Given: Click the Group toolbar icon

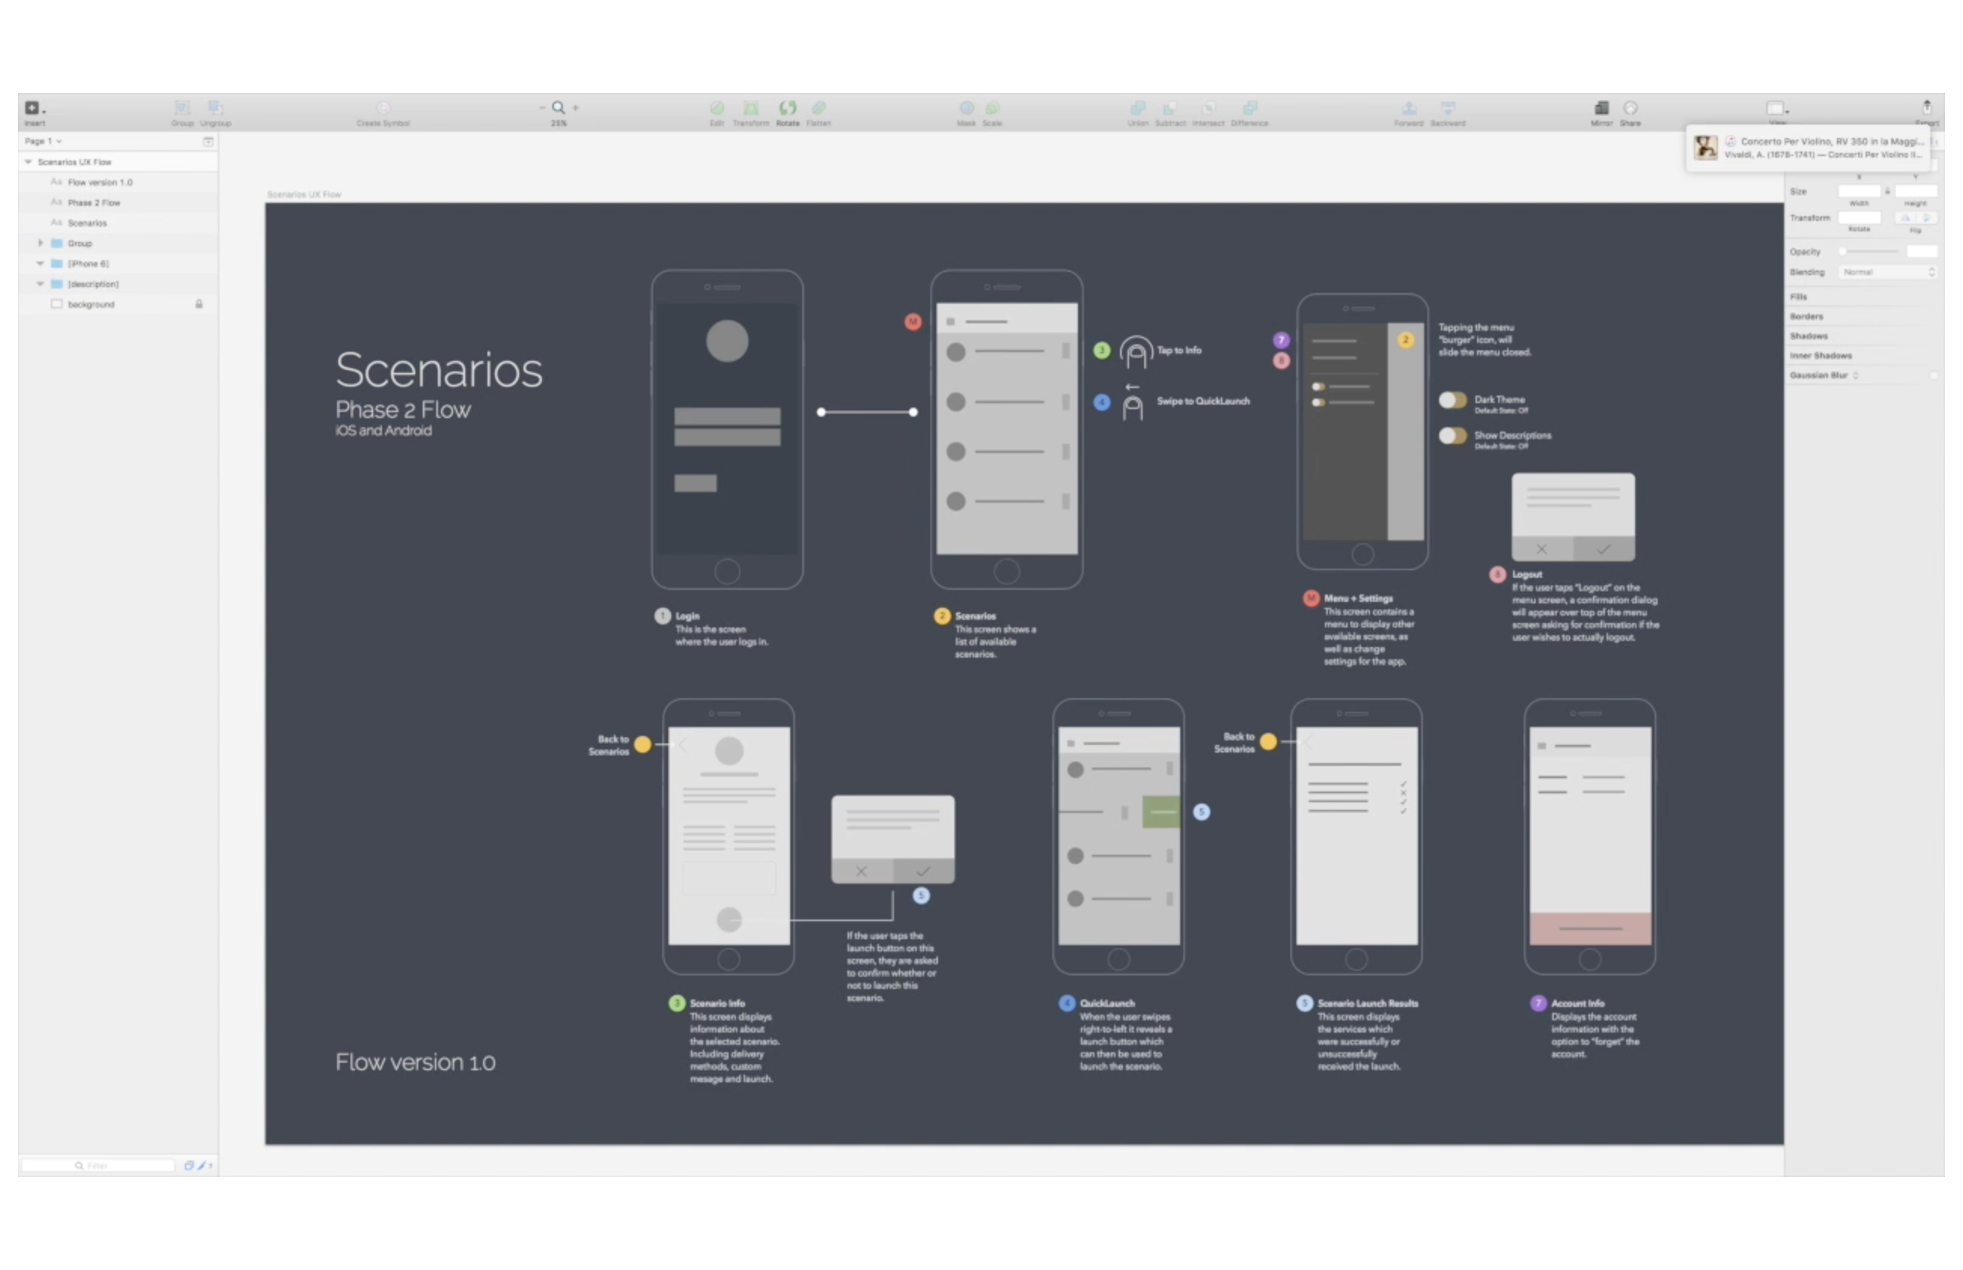Looking at the screenshot, I should [x=182, y=108].
